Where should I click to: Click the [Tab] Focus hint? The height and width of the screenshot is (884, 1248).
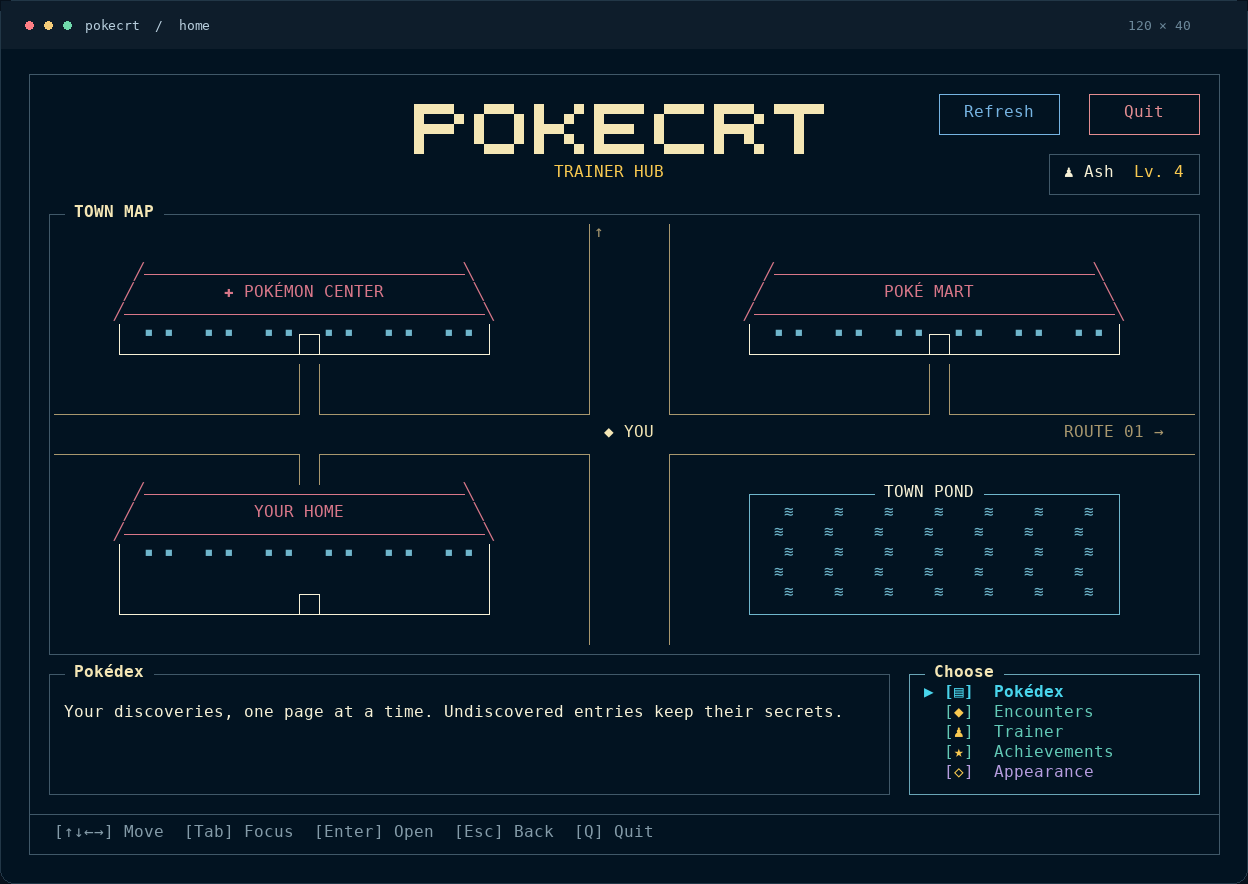click(239, 832)
